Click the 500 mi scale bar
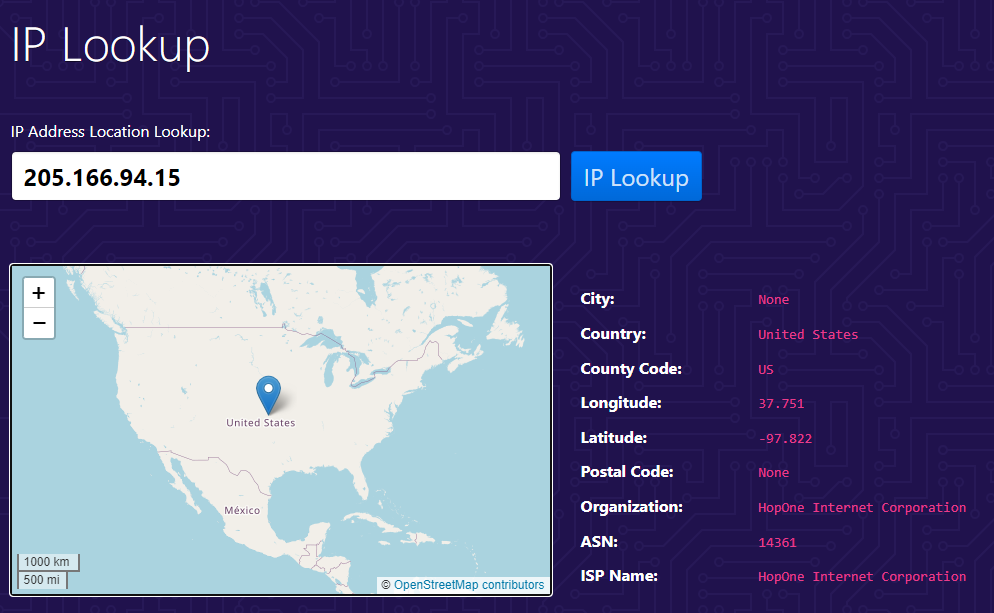Viewport: 994px width, 613px height. (41, 580)
